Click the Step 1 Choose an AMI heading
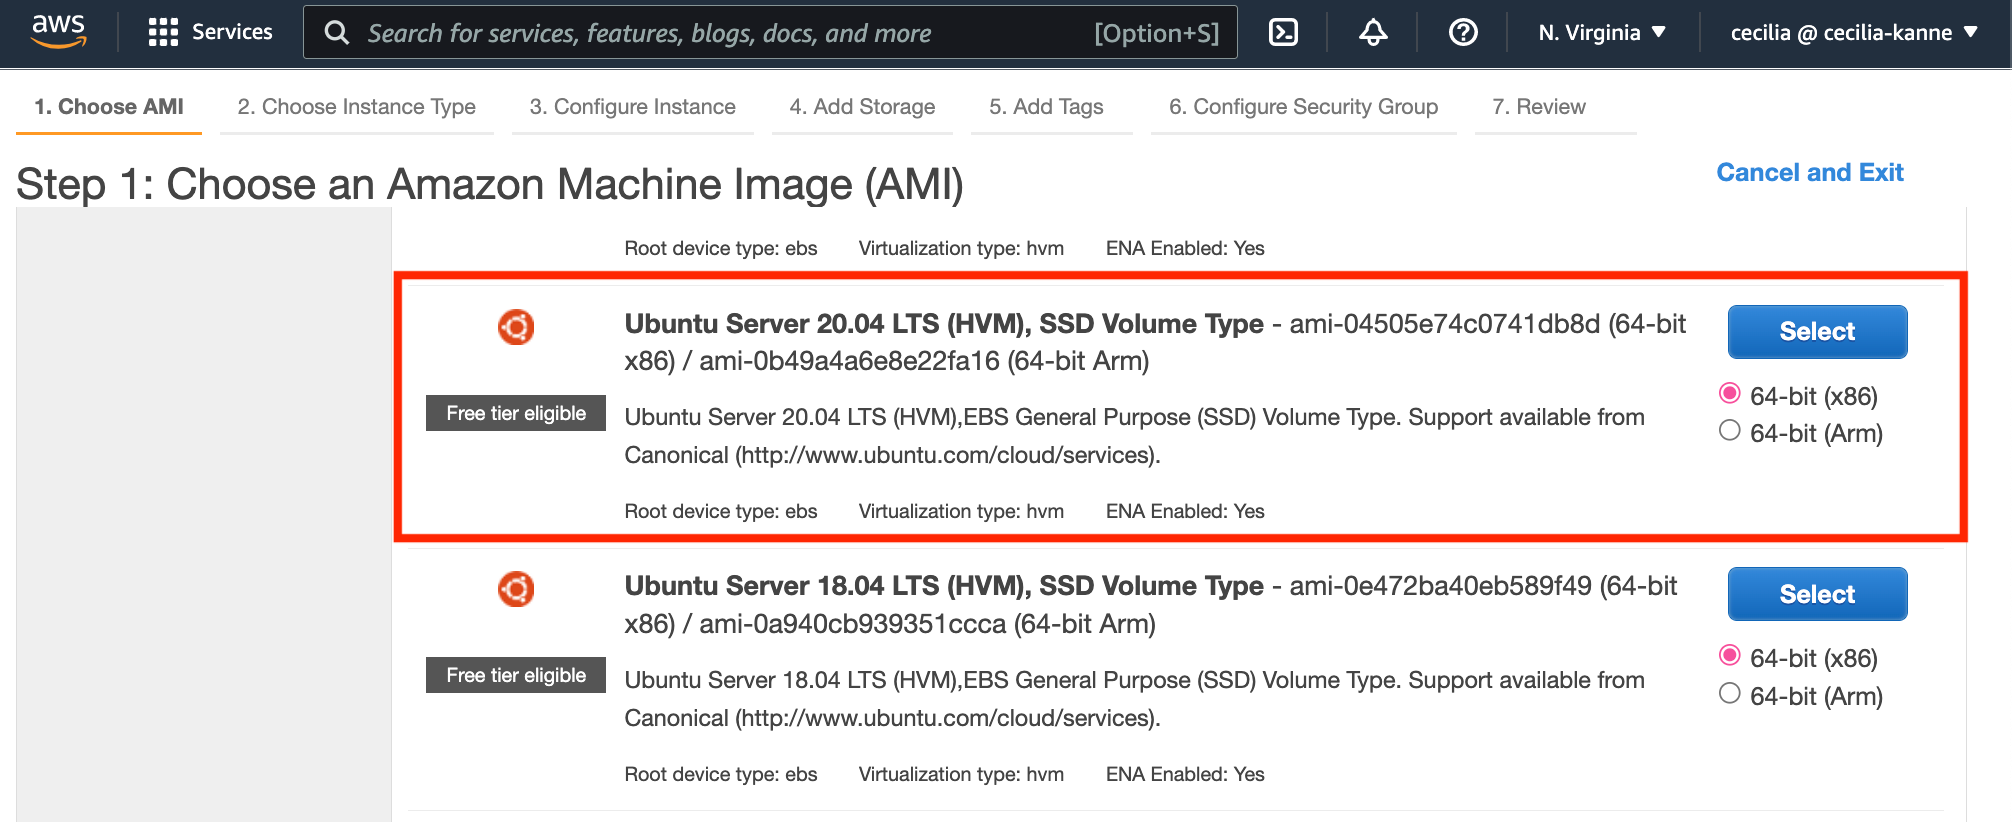This screenshot has height=822, width=2012. point(490,185)
